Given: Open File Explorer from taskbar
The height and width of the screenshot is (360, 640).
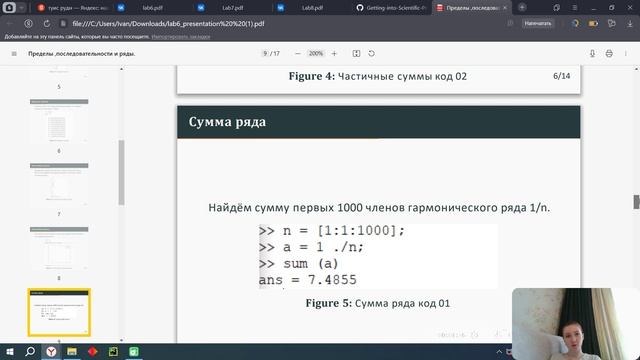Looking at the screenshot, I should [x=72, y=351].
